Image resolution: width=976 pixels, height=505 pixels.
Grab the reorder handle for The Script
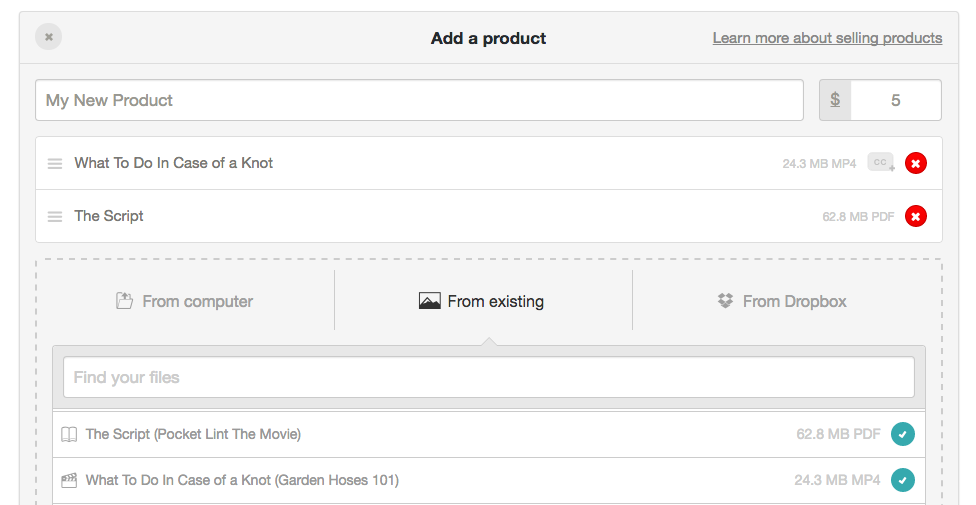[55, 217]
